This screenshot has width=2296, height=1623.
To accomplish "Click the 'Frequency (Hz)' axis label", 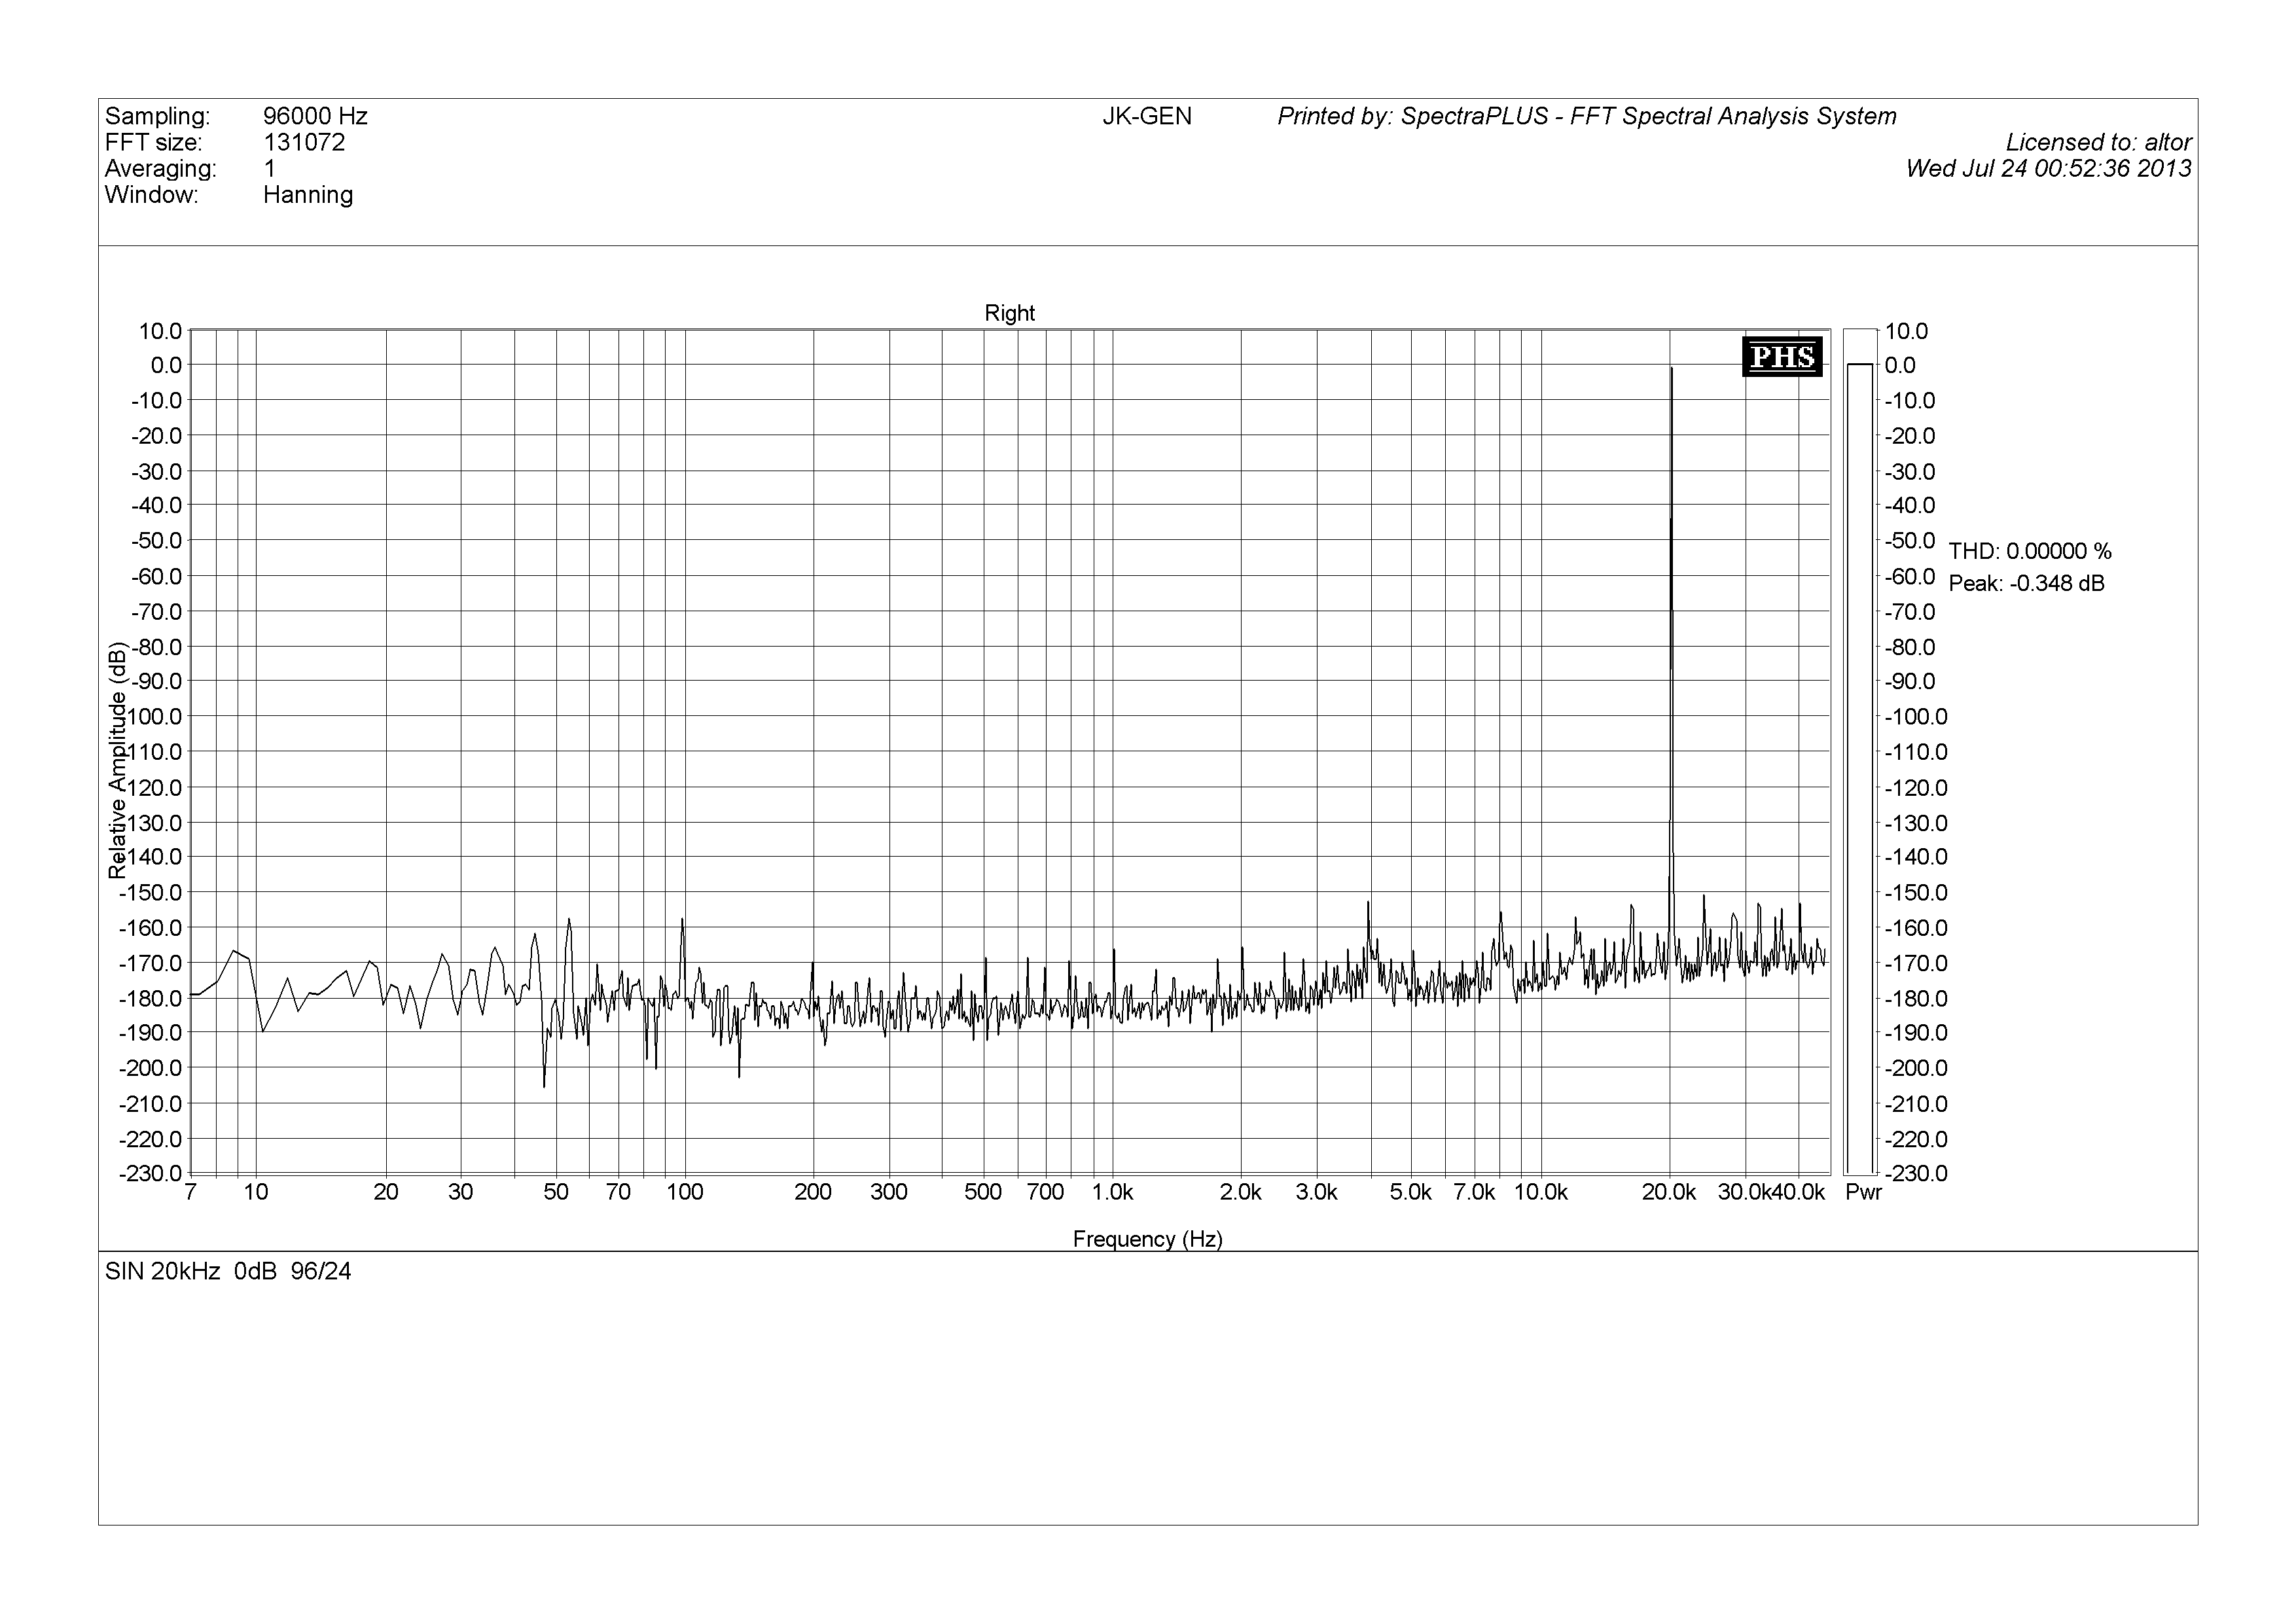I will tap(1147, 1239).
